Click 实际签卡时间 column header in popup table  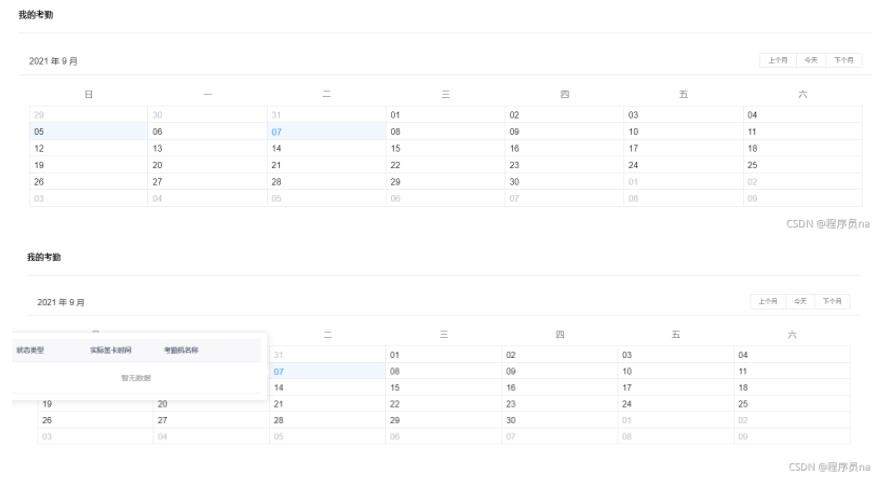(110, 350)
